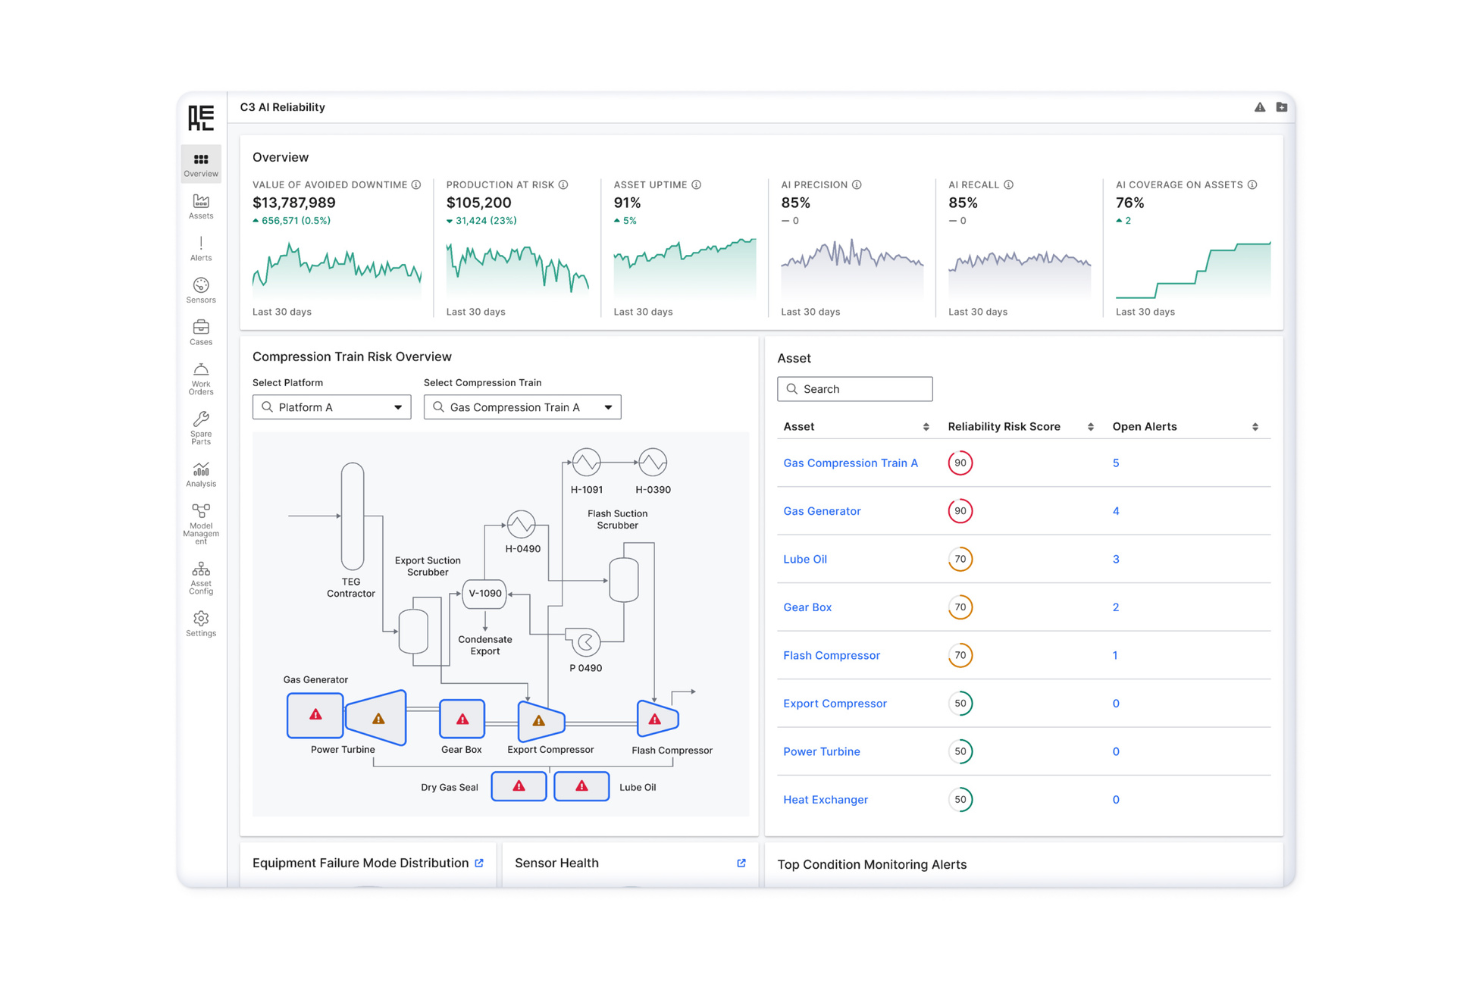1480x987 pixels.
Task: Click the red risk score gauge for Gas Generator
Action: tap(960, 511)
